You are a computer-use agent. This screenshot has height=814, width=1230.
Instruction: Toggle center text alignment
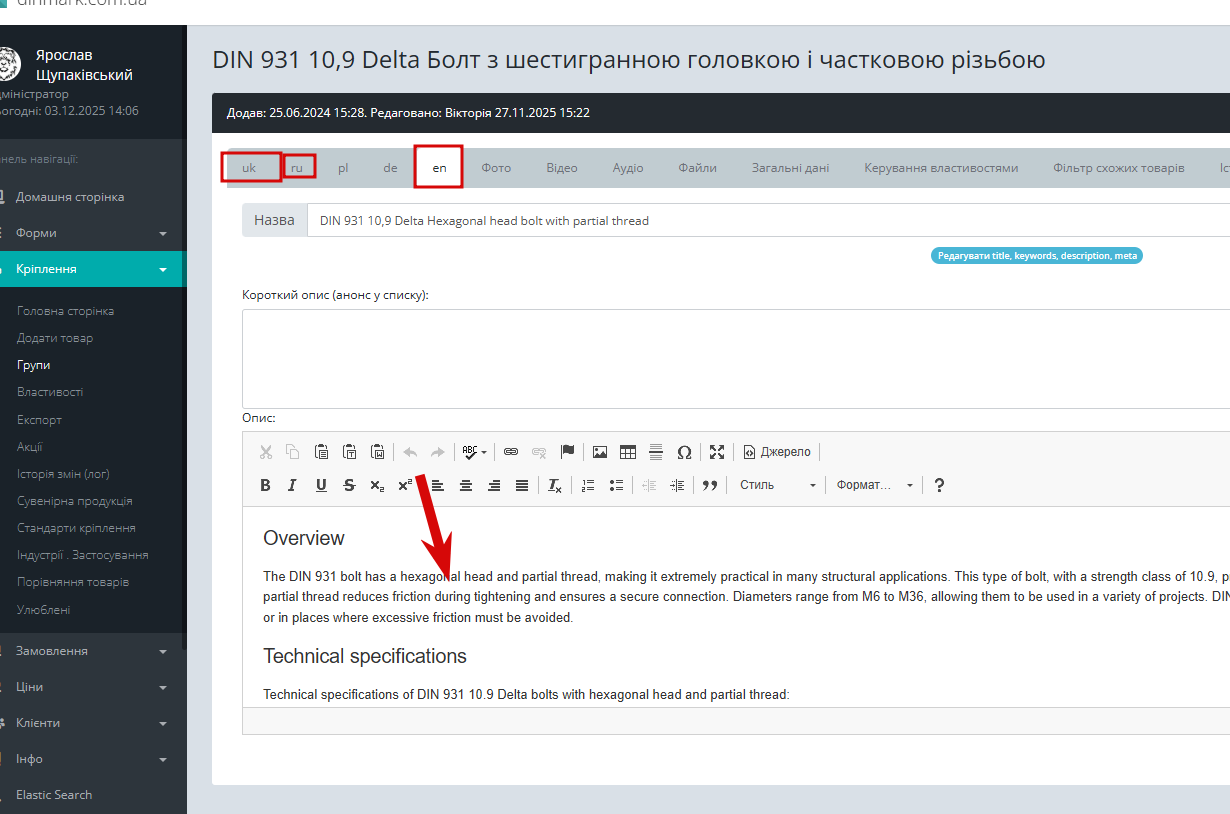(466, 485)
